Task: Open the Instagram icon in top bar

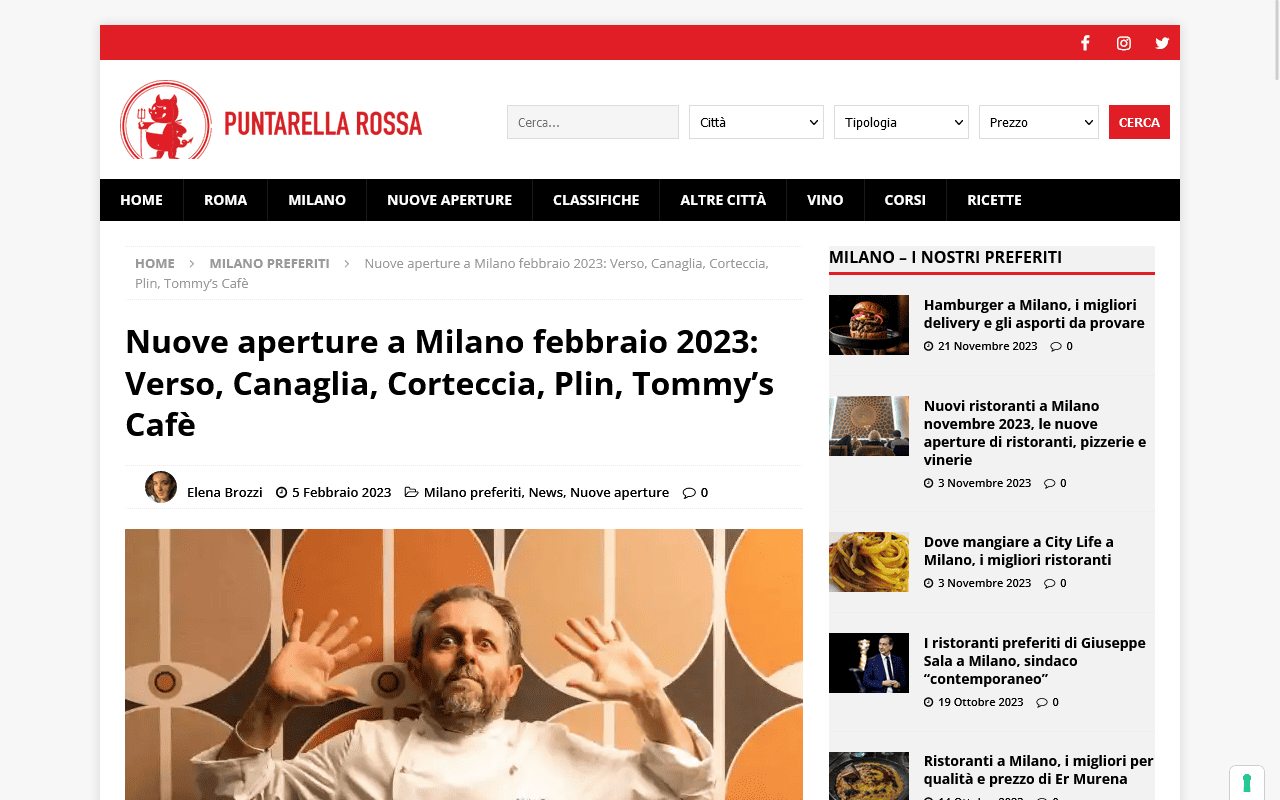Action: [1124, 43]
